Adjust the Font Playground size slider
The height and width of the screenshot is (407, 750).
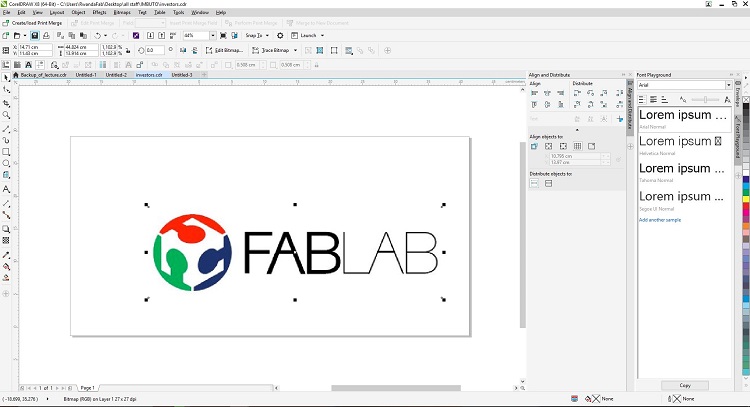705,99
